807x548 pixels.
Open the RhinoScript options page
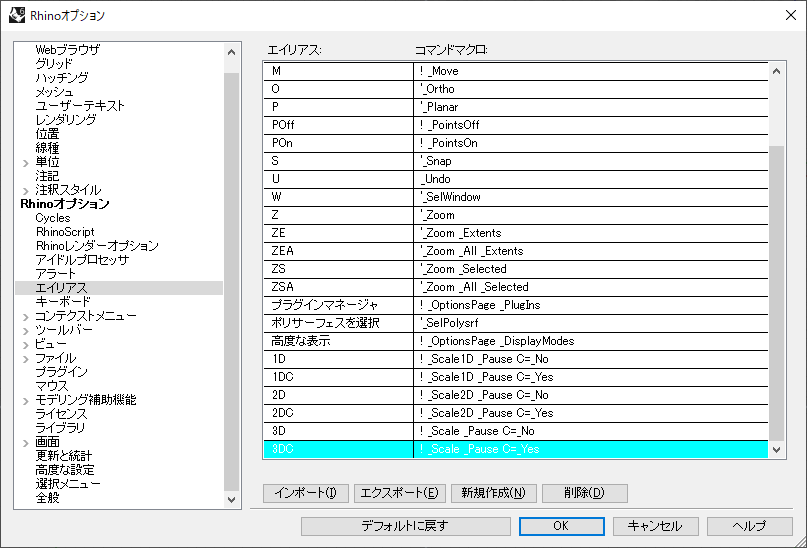65,232
